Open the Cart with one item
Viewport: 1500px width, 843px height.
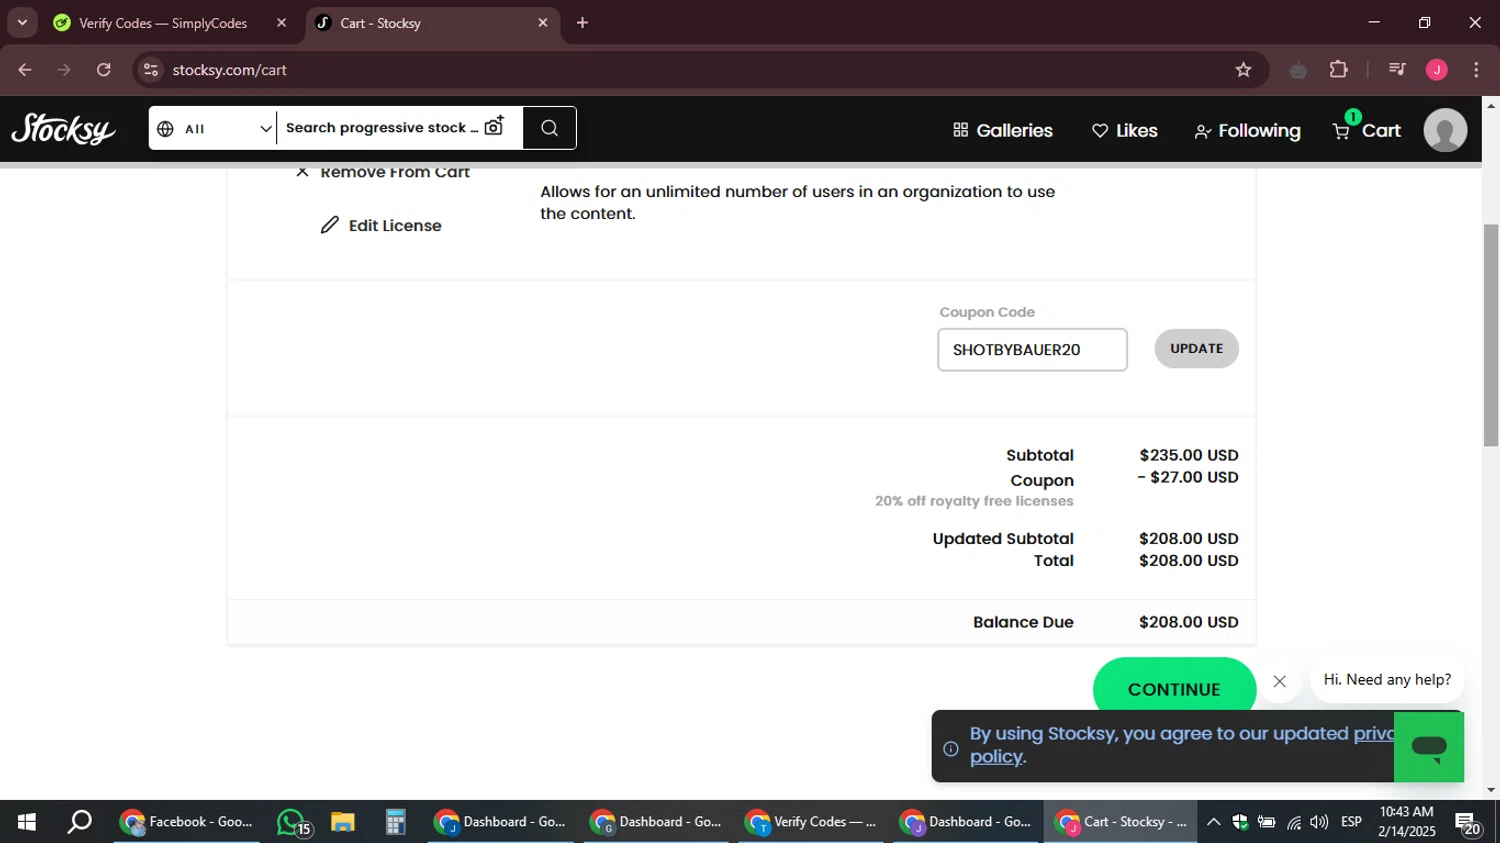1366,130
